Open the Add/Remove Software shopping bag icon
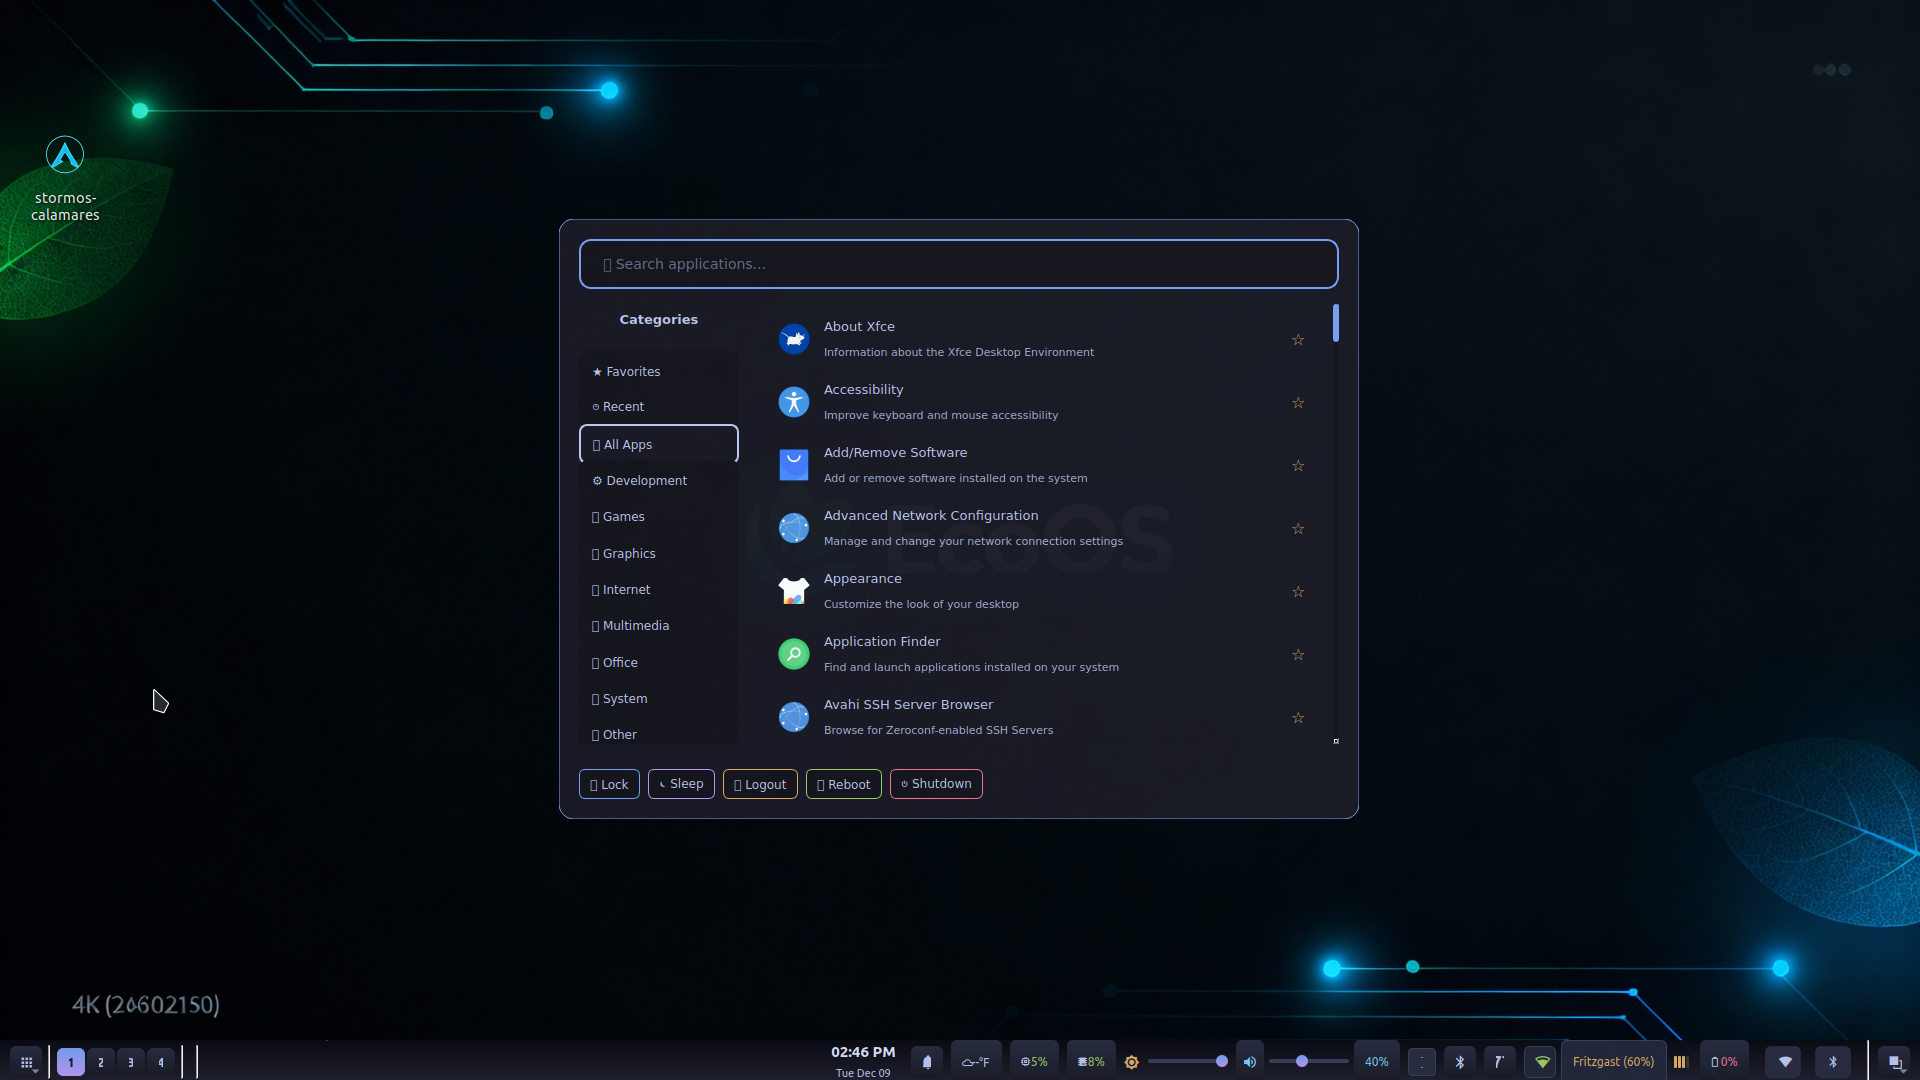 [x=793, y=465]
